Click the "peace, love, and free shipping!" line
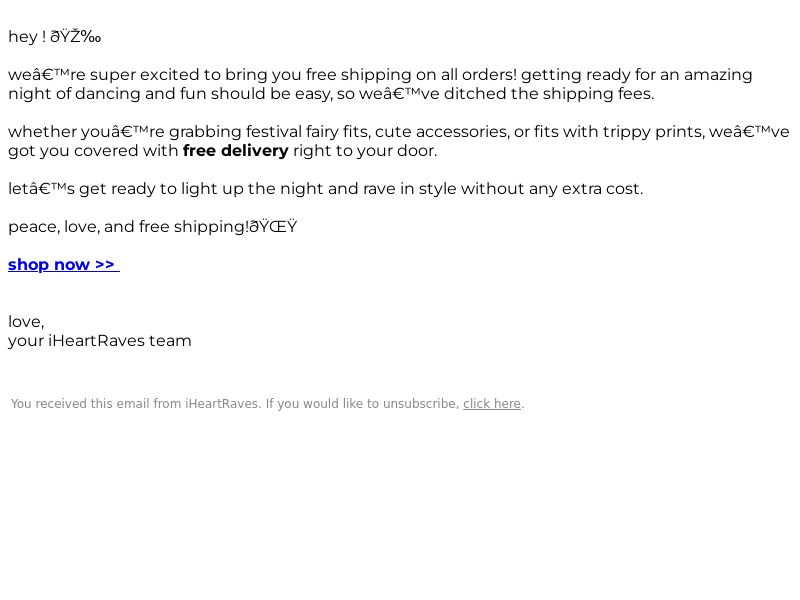 click(x=129, y=227)
